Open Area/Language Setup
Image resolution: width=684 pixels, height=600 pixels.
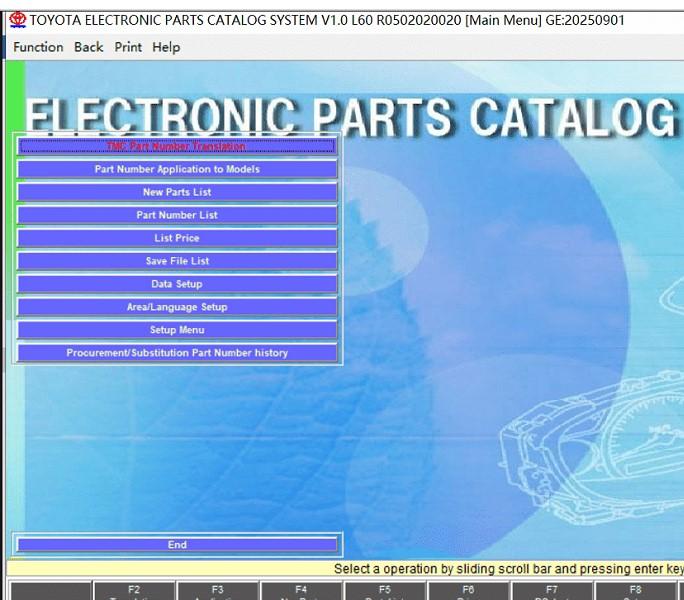pyautogui.click(x=177, y=307)
